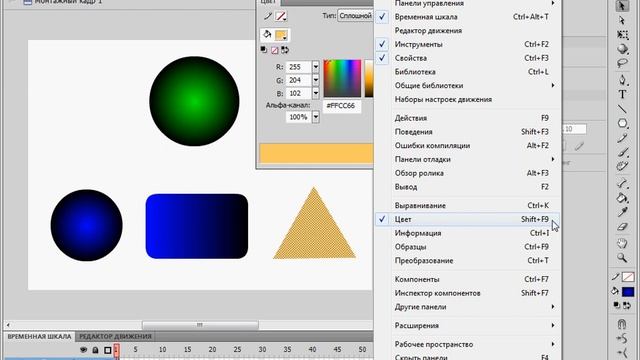Select the Paint Bucket tool in toolbar

[622, 198]
